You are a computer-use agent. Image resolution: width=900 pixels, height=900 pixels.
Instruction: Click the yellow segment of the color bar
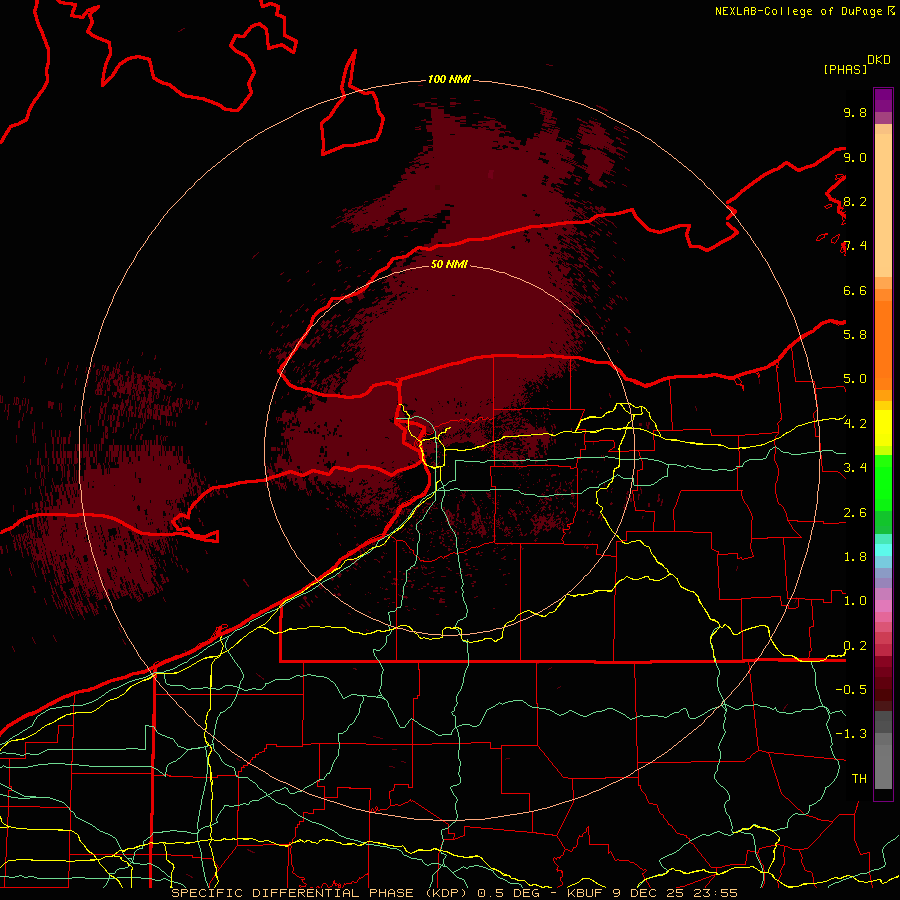(883, 428)
